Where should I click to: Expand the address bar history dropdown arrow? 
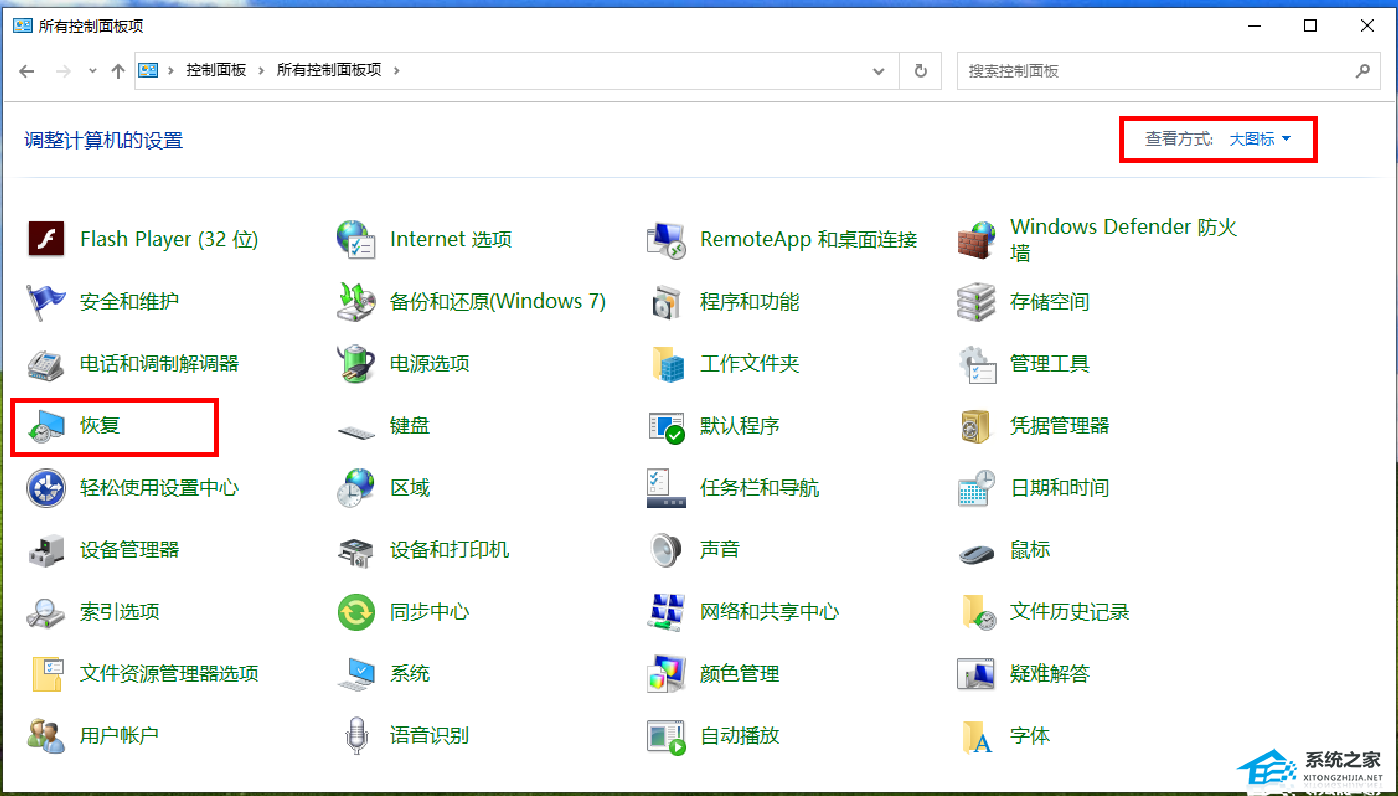(x=879, y=71)
